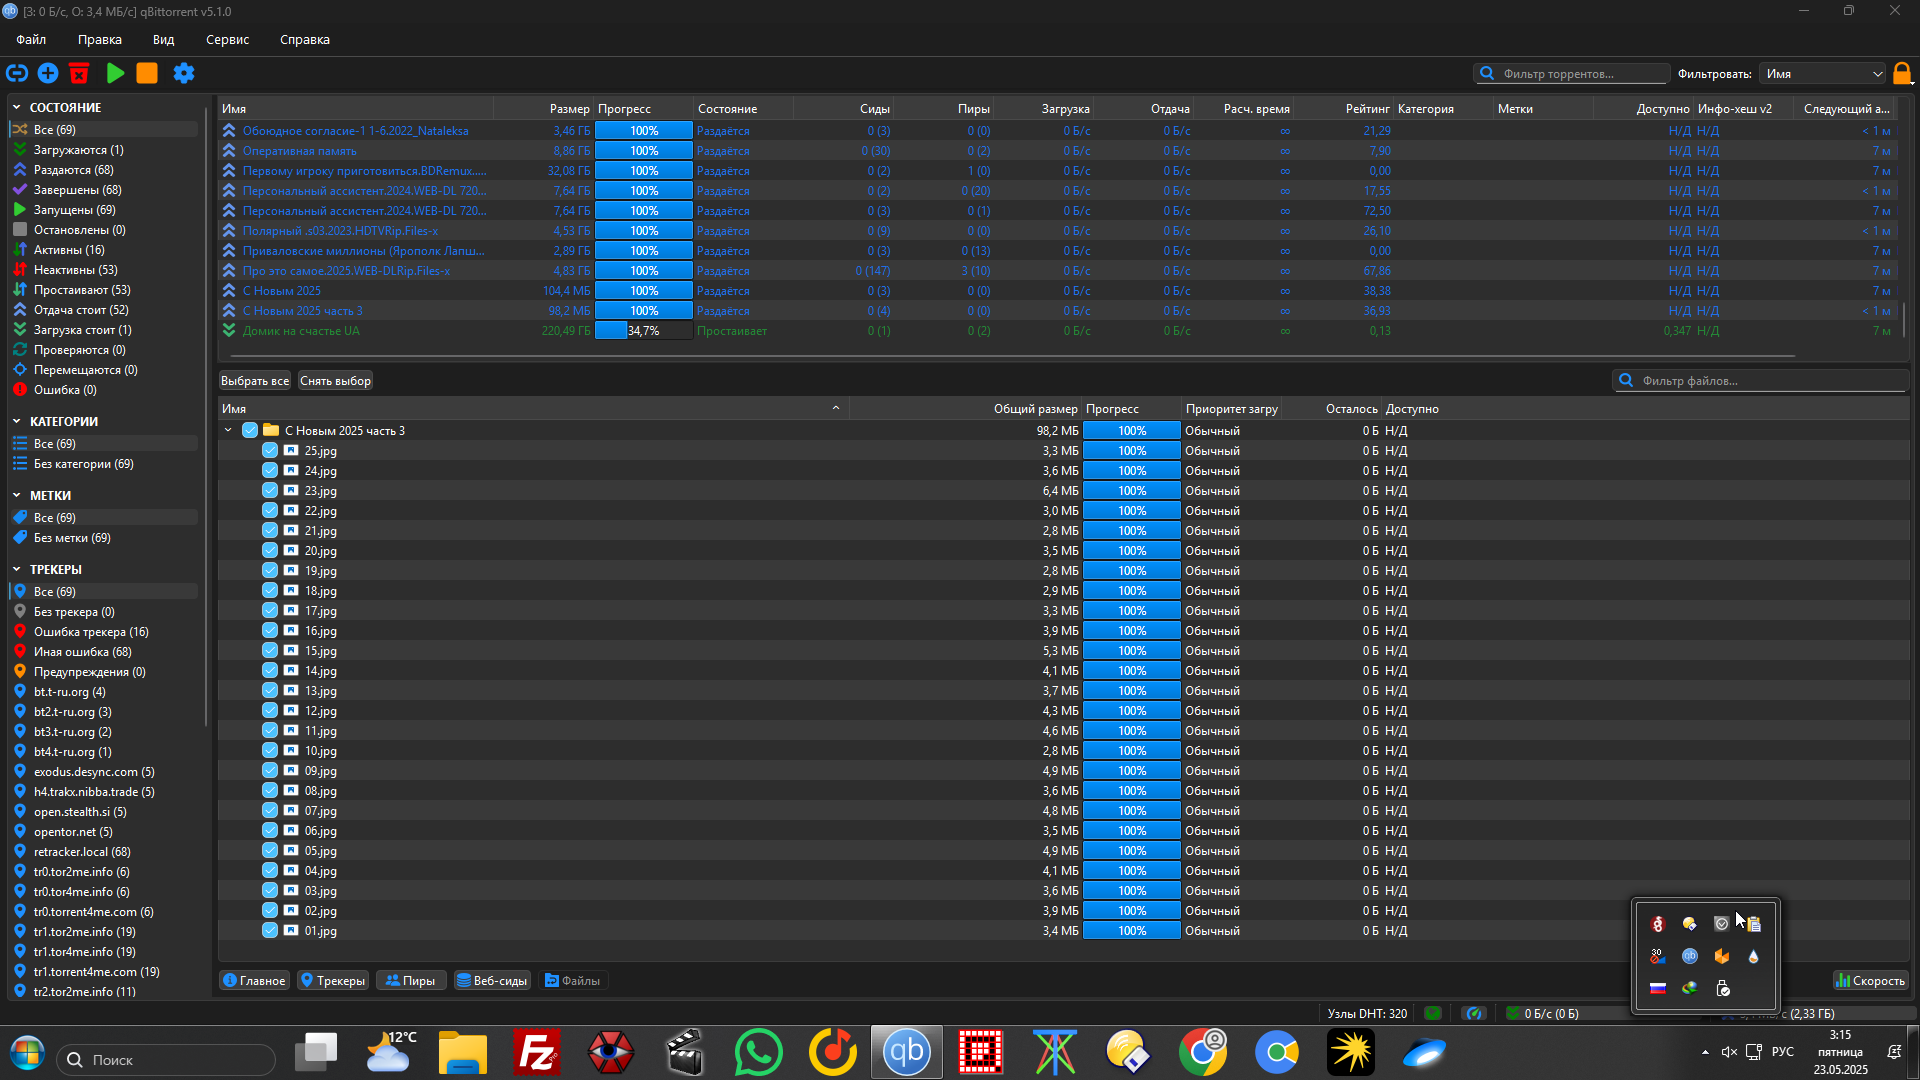
Task: Uncheck the 20.jpg file checkbox
Action: tap(270, 551)
